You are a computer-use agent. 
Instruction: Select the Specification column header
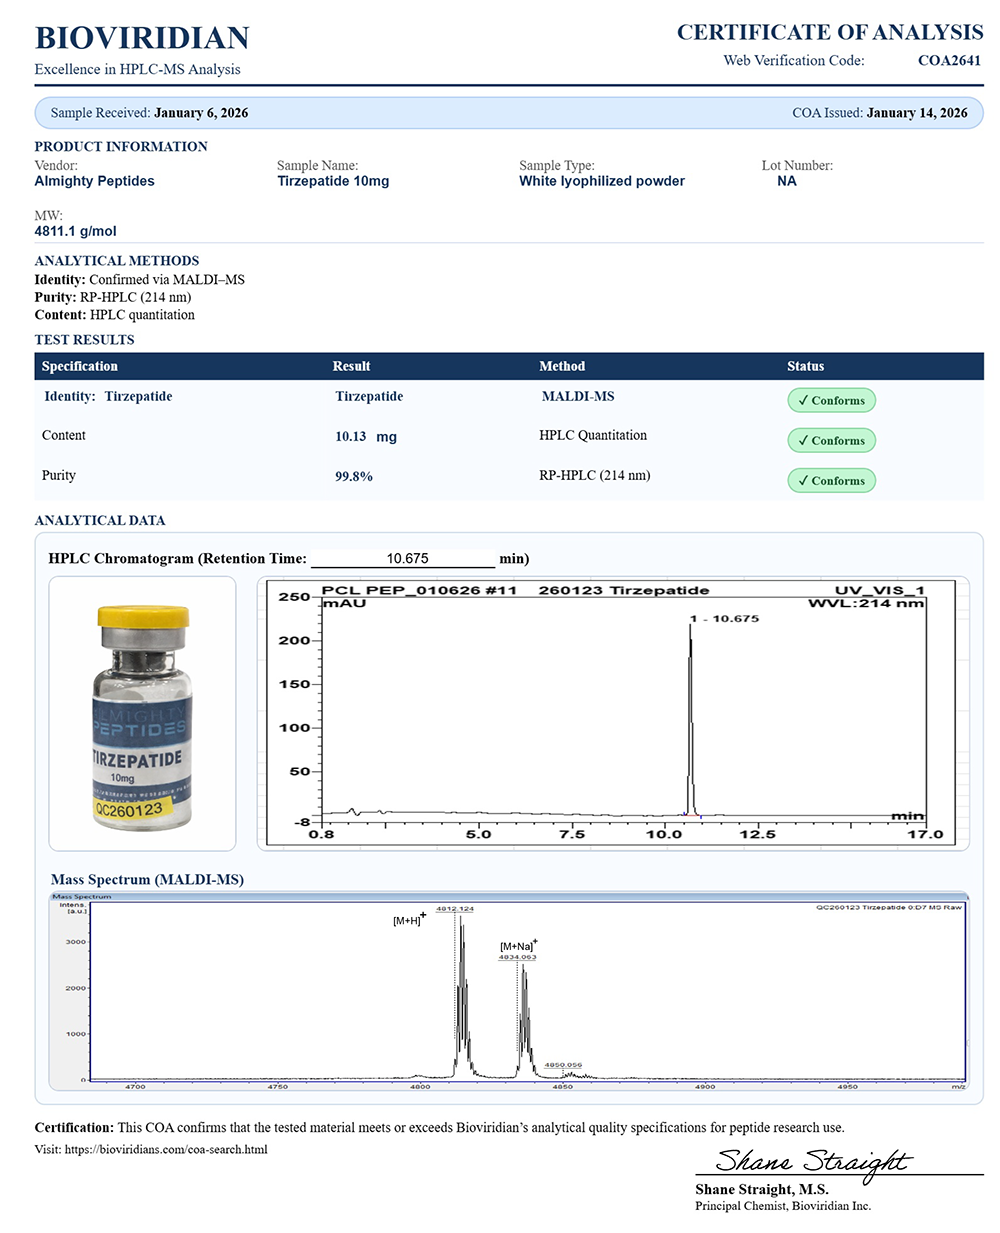click(x=80, y=367)
